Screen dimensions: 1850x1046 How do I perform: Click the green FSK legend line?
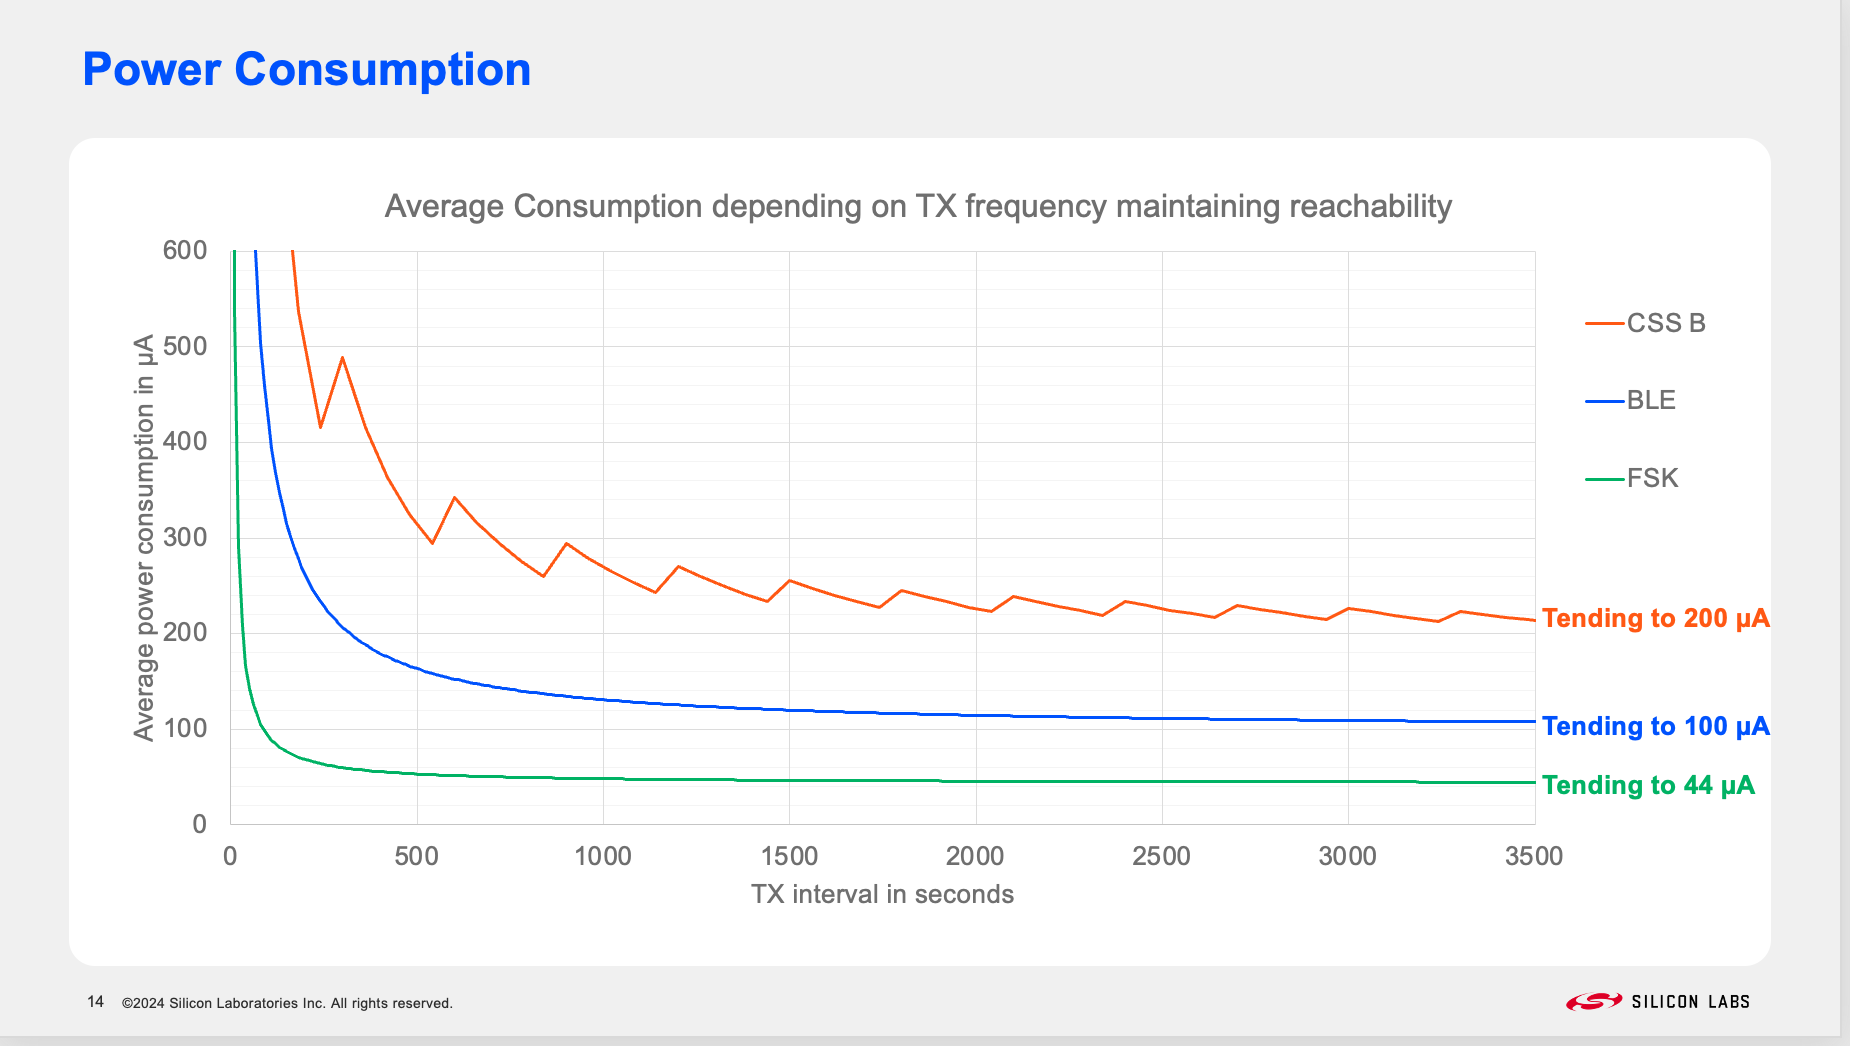[1604, 479]
